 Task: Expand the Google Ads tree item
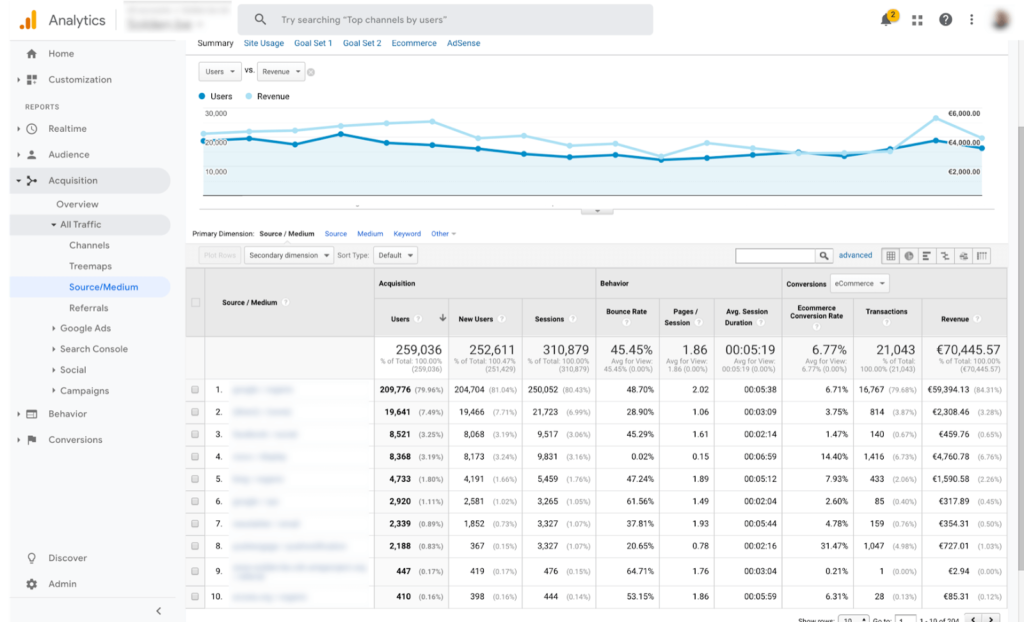point(53,328)
